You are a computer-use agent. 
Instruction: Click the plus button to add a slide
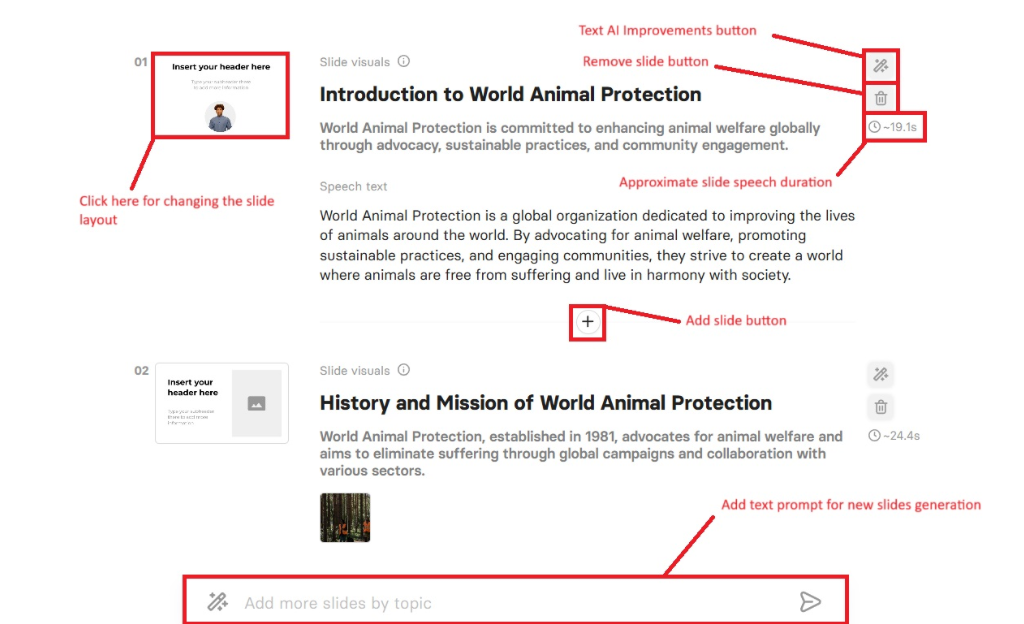point(588,322)
